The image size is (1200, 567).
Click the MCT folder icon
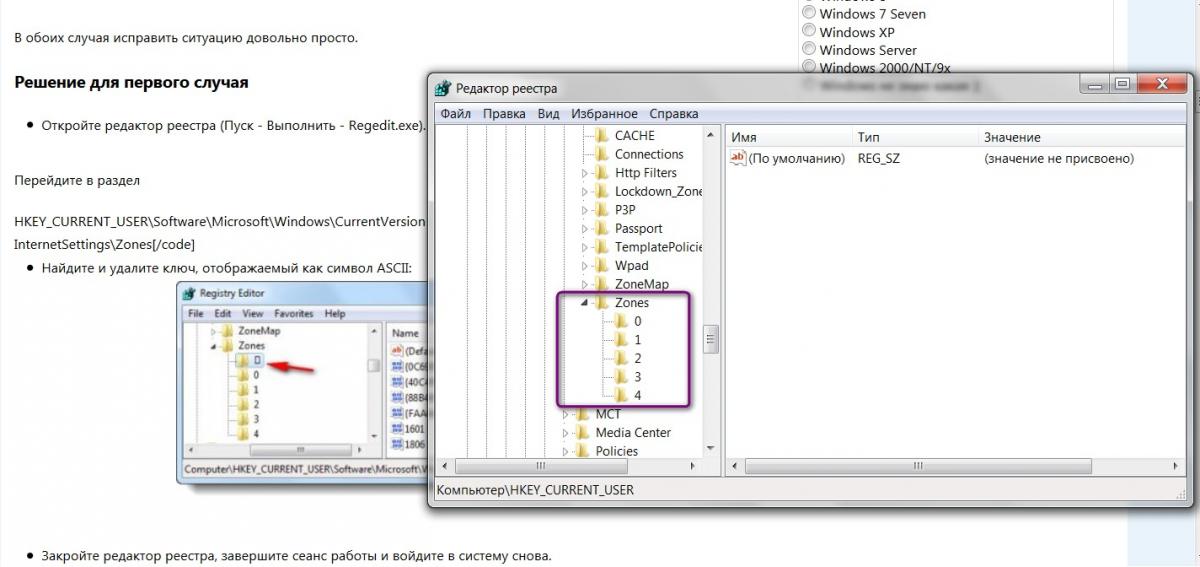pos(582,414)
